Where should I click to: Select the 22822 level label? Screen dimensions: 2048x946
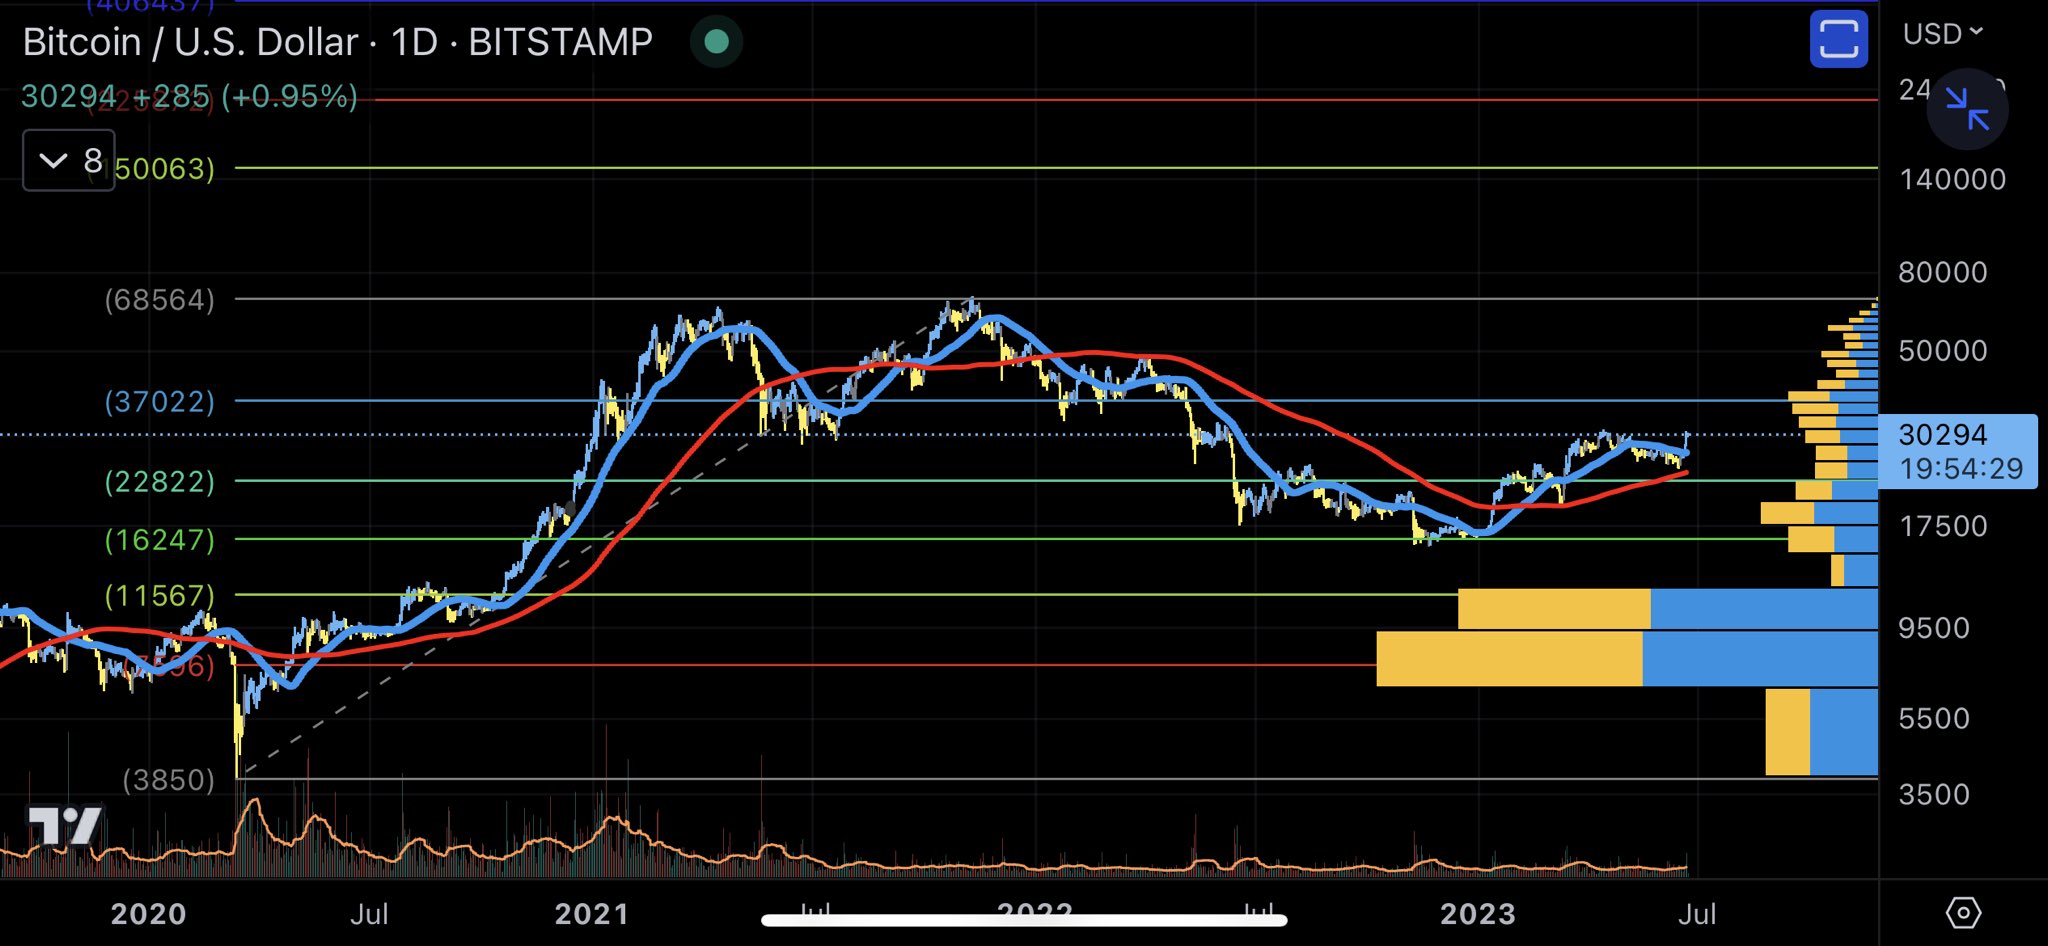tap(159, 481)
